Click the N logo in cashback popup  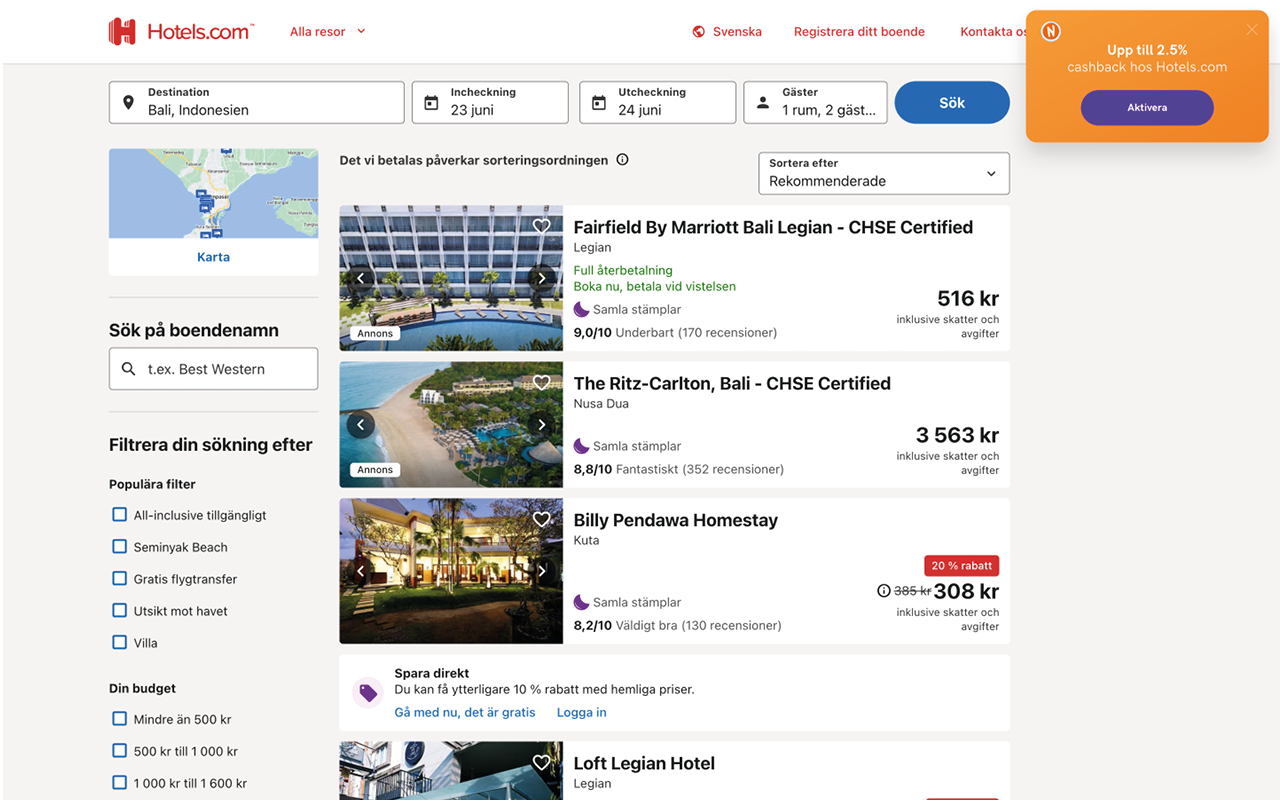coord(1050,31)
